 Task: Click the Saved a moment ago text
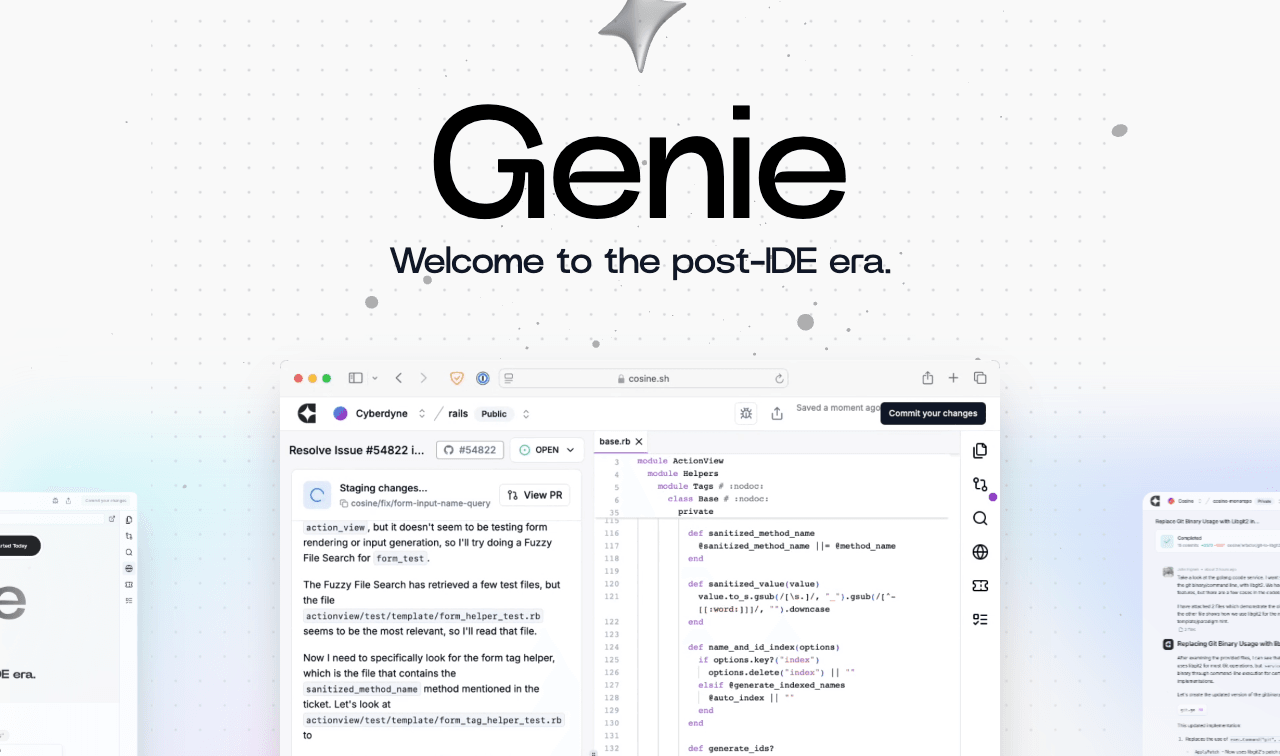click(838, 408)
